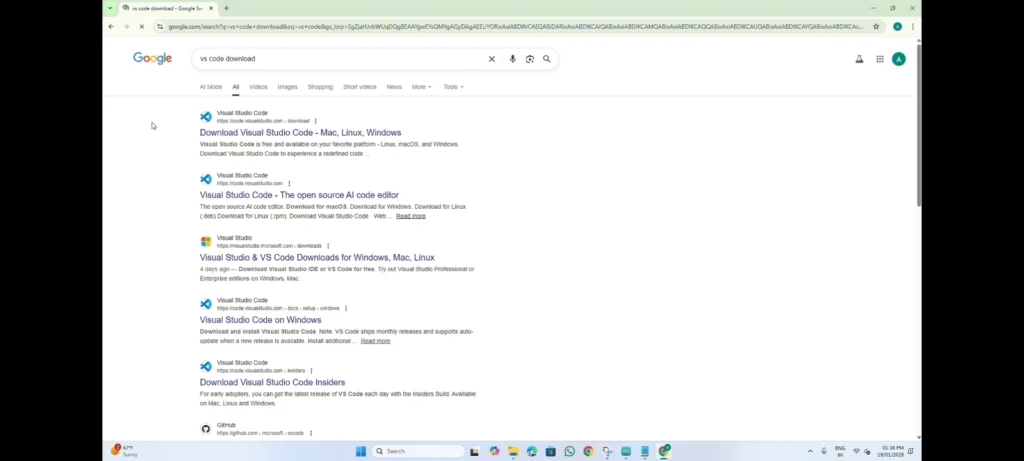Open Google Lens image search

point(530,59)
